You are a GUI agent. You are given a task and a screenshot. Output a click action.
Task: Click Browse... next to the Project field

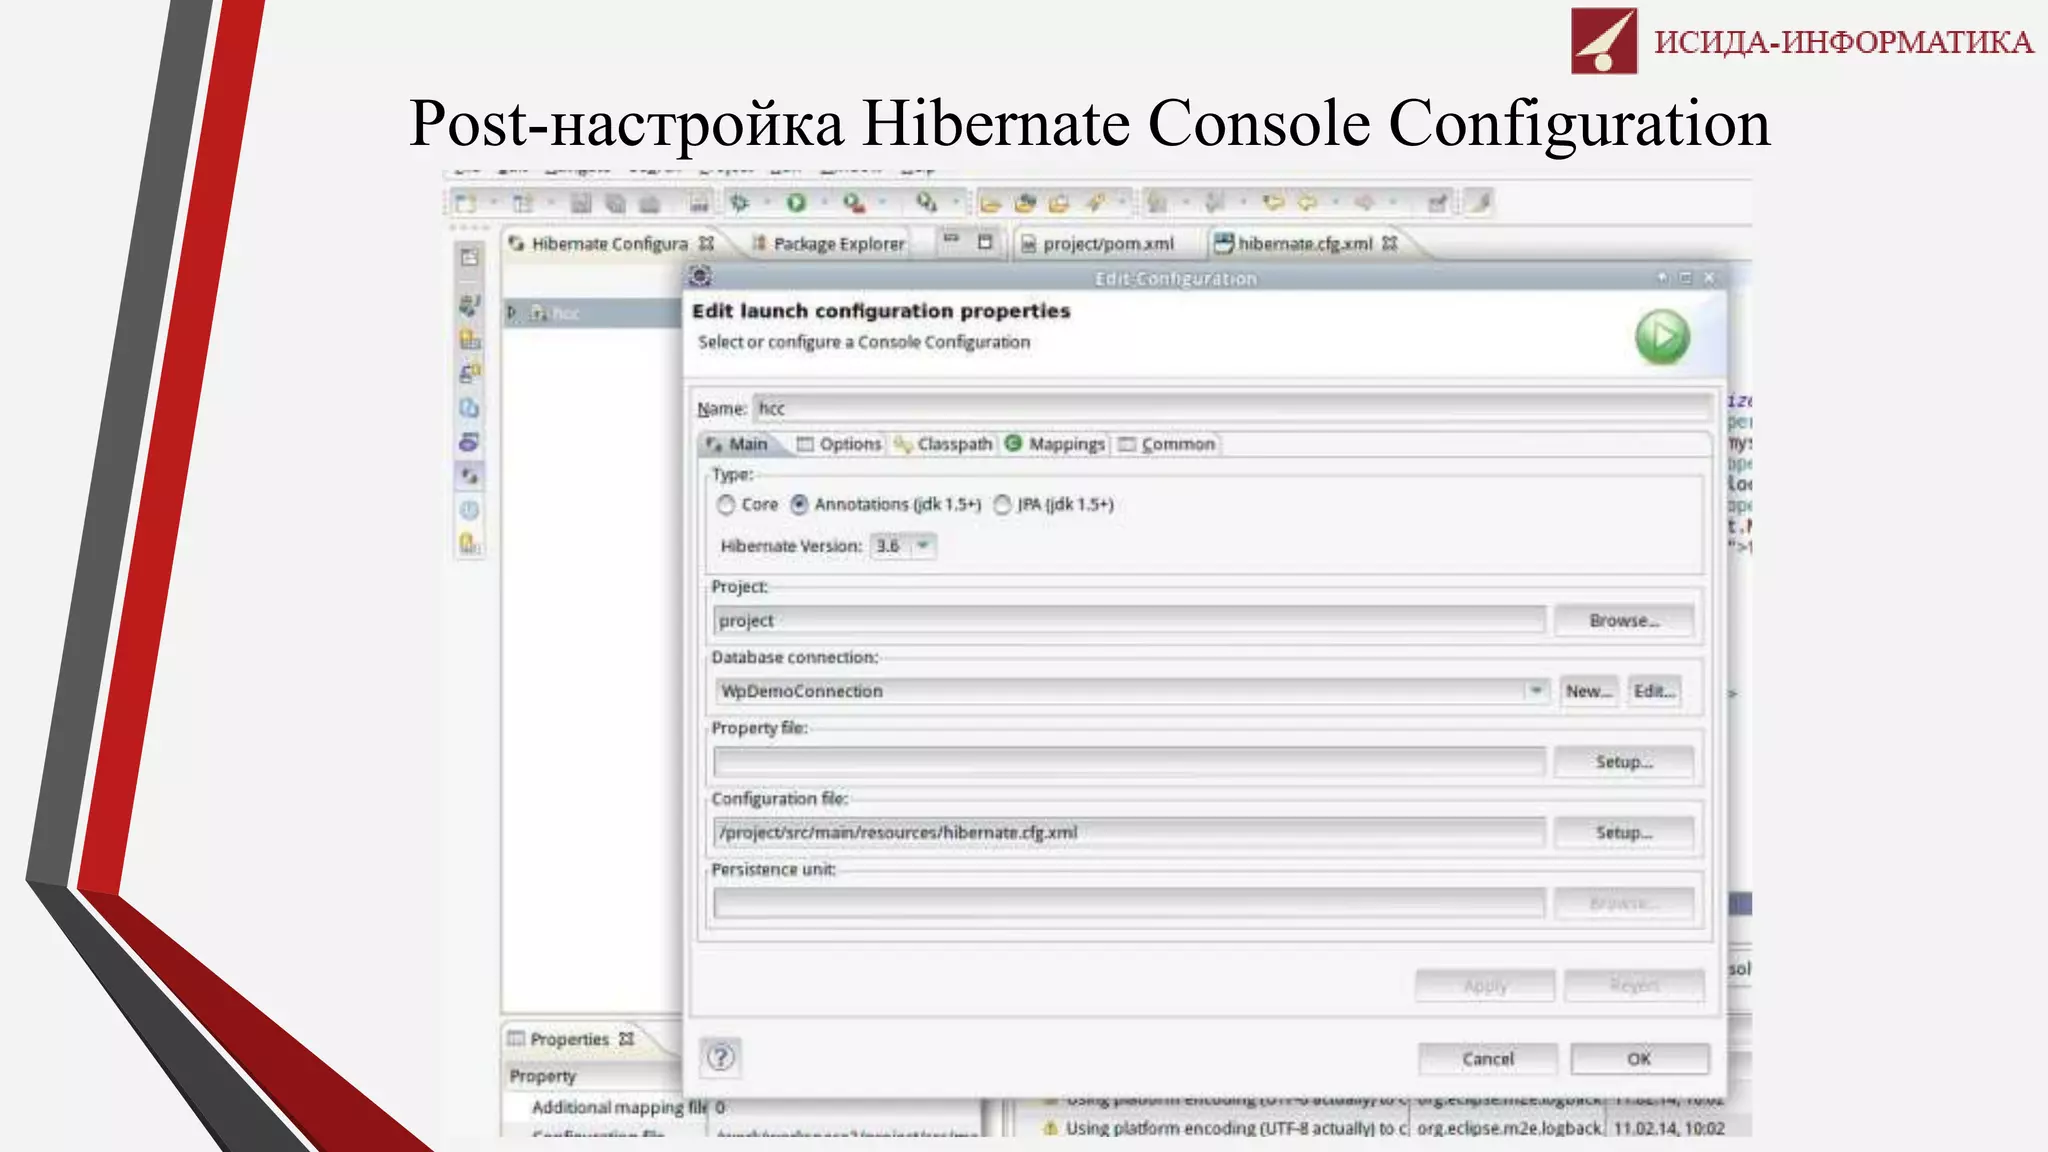click(1624, 620)
